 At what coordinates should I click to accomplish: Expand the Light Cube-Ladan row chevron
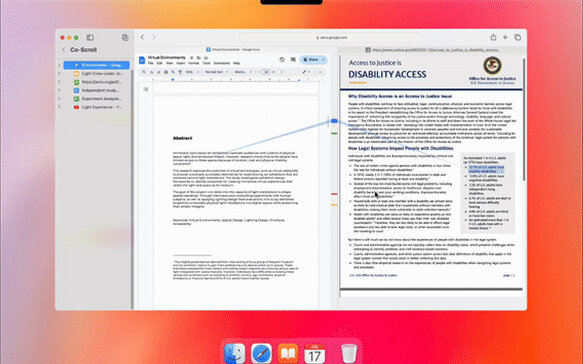(x=59, y=74)
